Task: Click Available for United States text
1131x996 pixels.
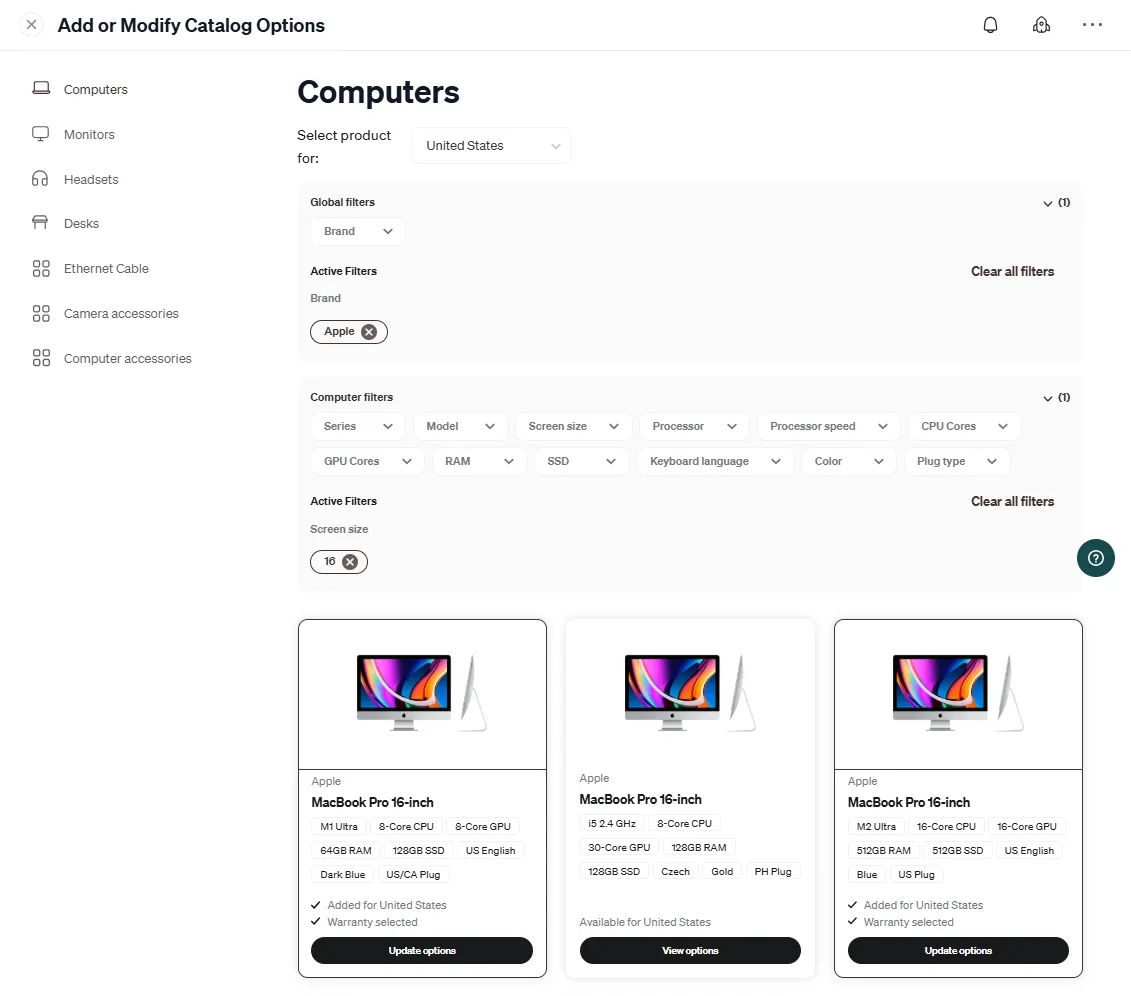Action: (645, 922)
